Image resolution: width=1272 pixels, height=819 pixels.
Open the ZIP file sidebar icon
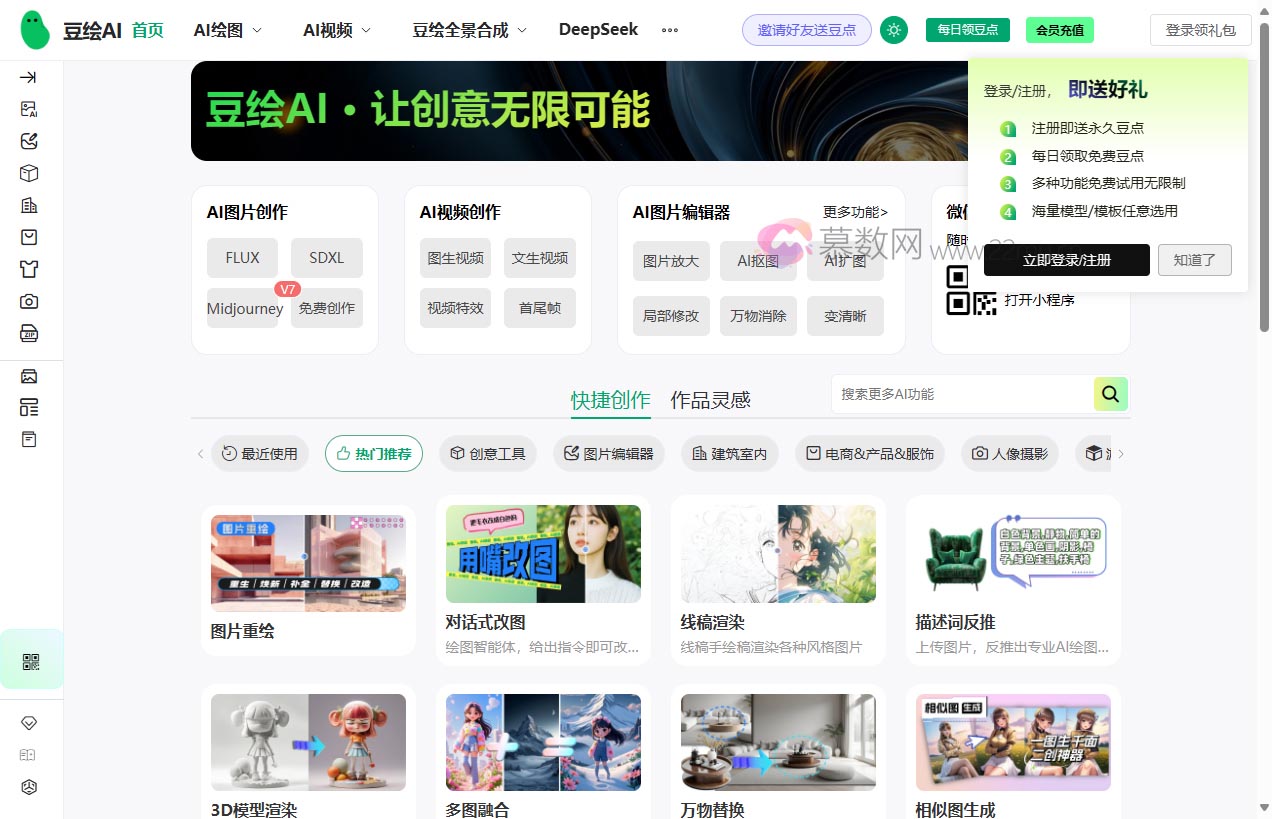(x=30, y=333)
